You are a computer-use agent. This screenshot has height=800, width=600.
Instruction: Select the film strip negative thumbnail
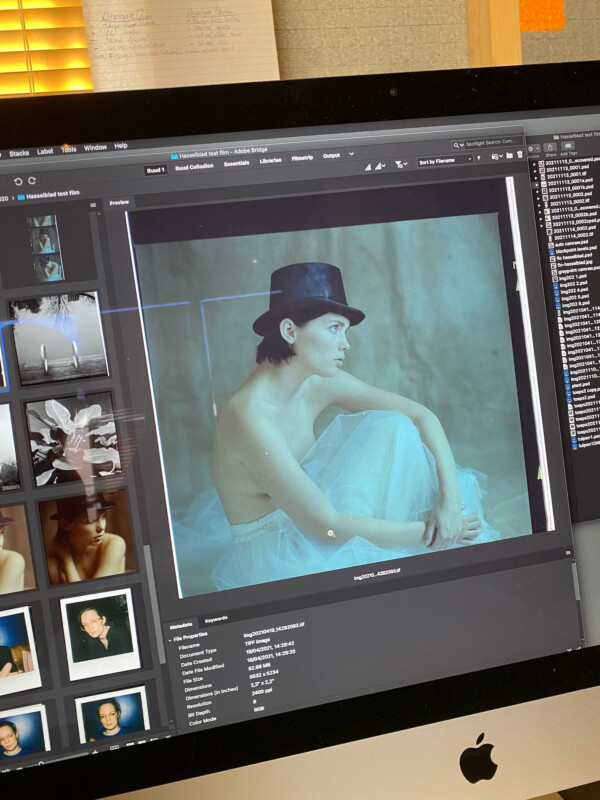[x=45, y=248]
